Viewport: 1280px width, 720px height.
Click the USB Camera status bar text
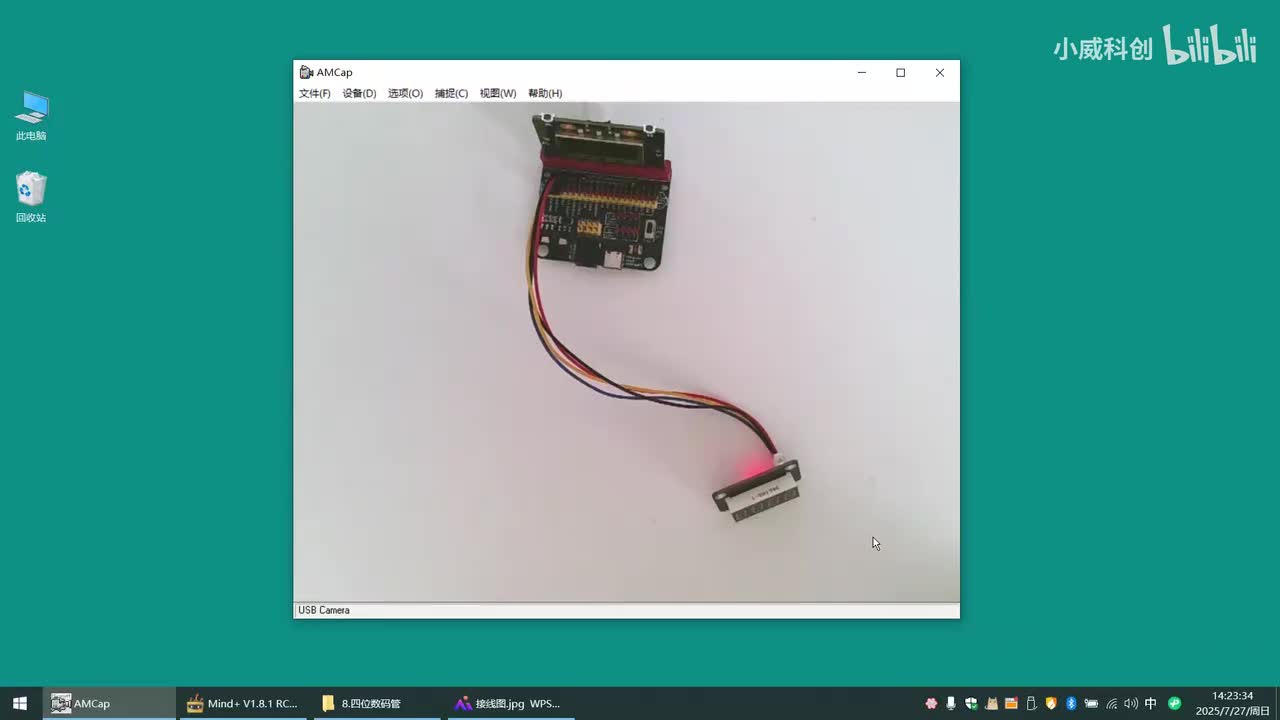[324, 610]
